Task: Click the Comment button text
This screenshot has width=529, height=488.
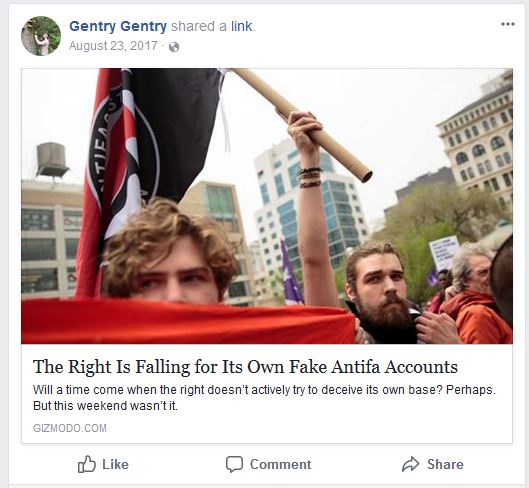Action: click(x=281, y=464)
